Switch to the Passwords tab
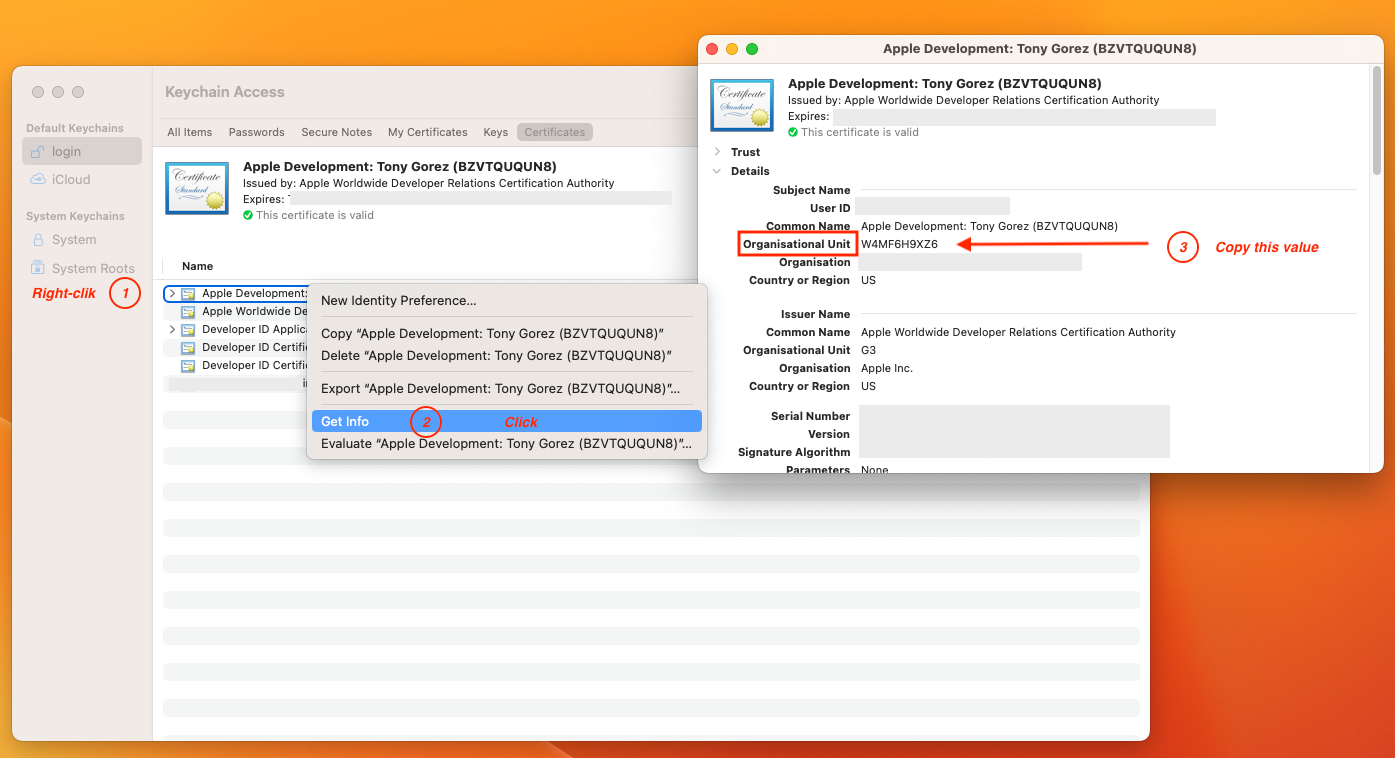This screenshot has height=758, width=1395. [x=256, y=131]
